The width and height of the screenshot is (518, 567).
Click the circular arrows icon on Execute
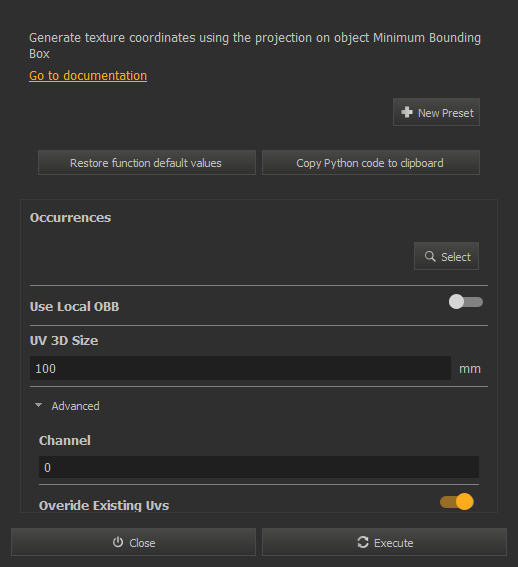(x=363, y=542)
